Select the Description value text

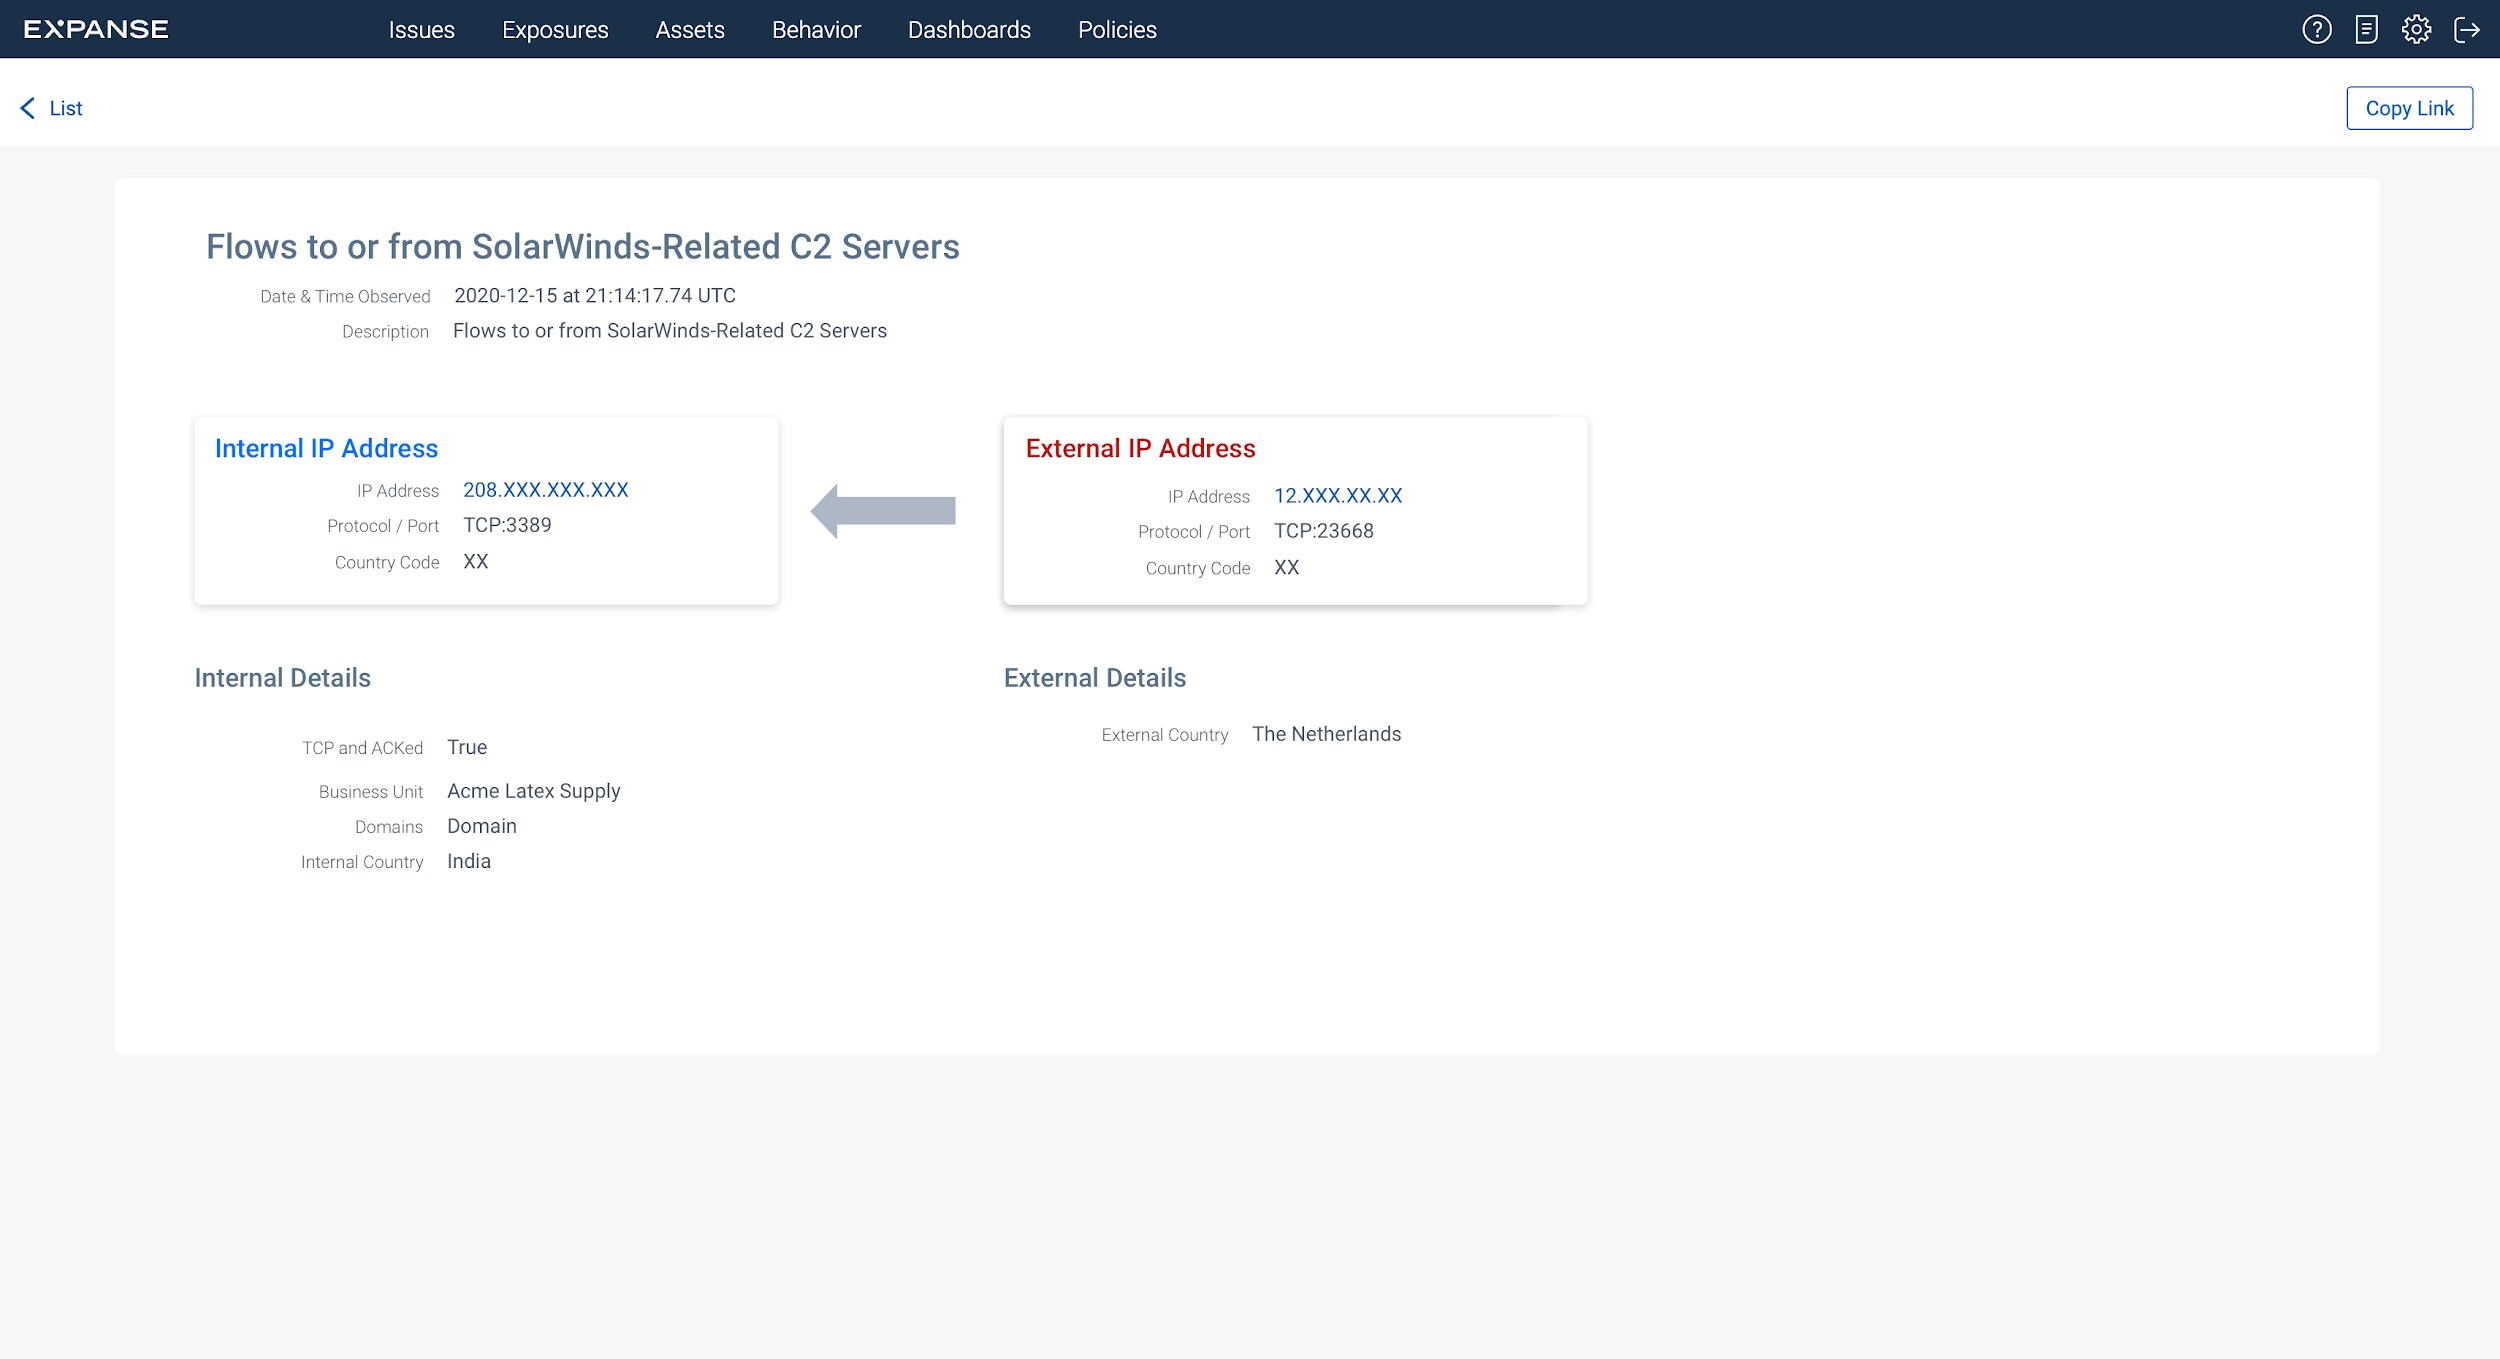pyautogui.click(x=669, y=331)
